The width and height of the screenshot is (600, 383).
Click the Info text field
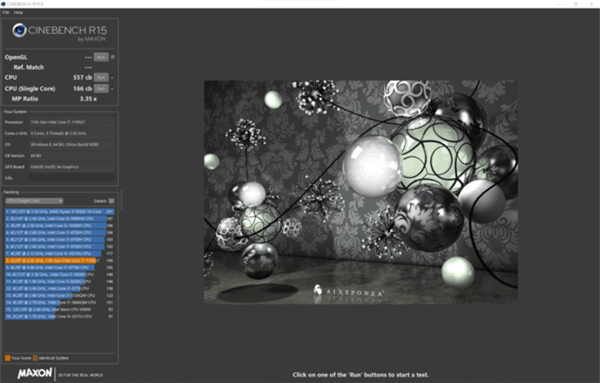[x=72, y=178]
